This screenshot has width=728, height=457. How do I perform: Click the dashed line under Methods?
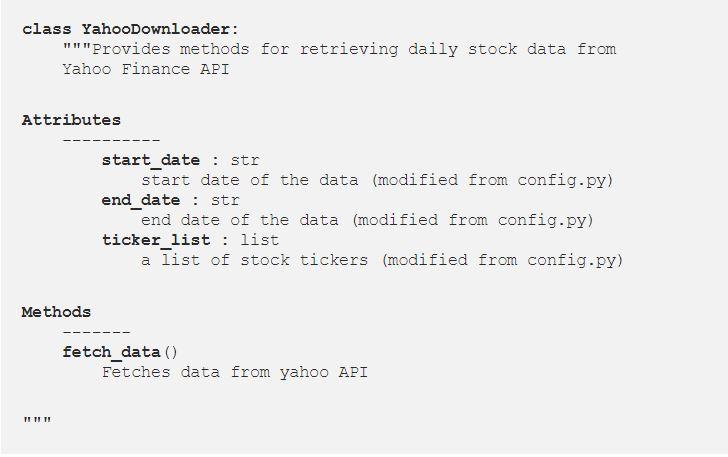(96, 331)
